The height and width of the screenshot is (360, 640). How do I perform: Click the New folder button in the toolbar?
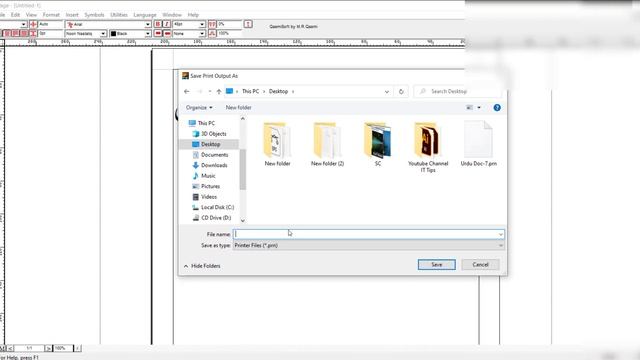238,108
